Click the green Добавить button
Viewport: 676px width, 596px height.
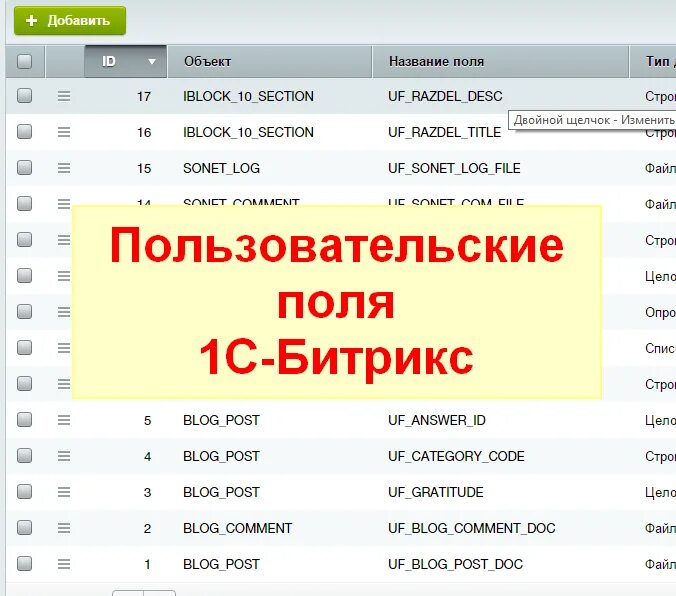(x=70, y=21)
